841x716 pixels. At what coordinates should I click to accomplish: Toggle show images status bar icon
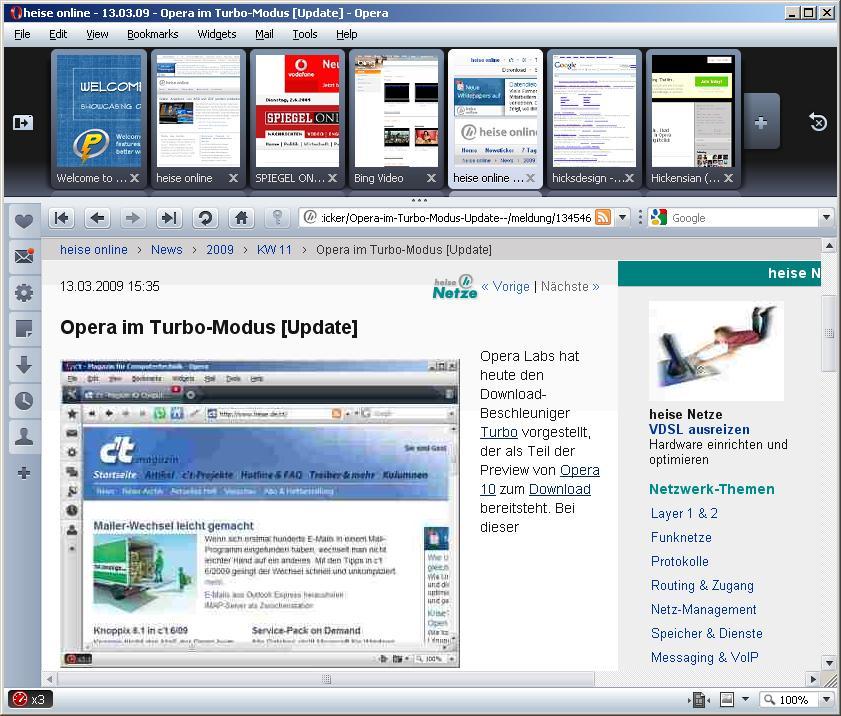click(727, 699)
